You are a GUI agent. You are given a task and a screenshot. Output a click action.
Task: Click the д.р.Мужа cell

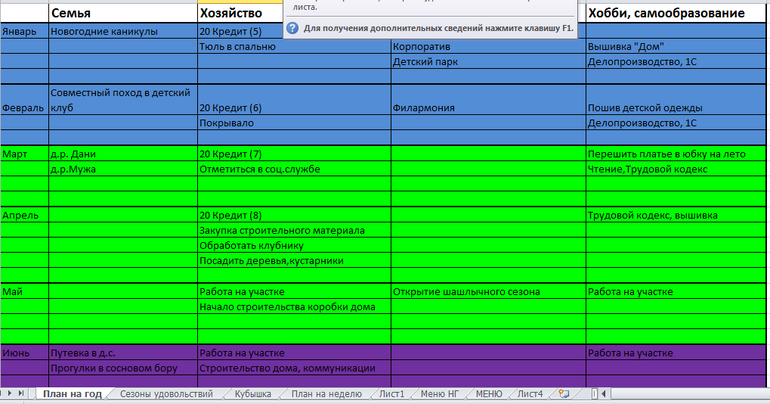click(x=123, y=169)
